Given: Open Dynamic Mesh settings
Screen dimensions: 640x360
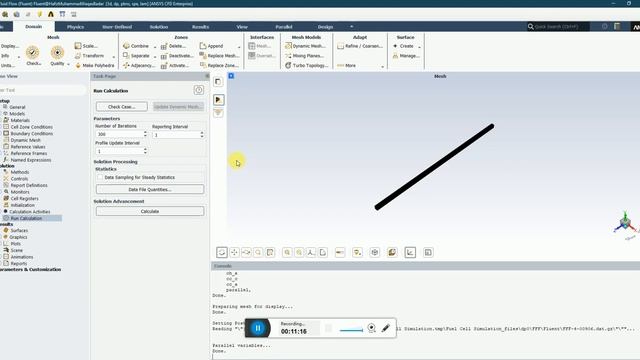Looking at the screenshot, I should click(305, 46).
